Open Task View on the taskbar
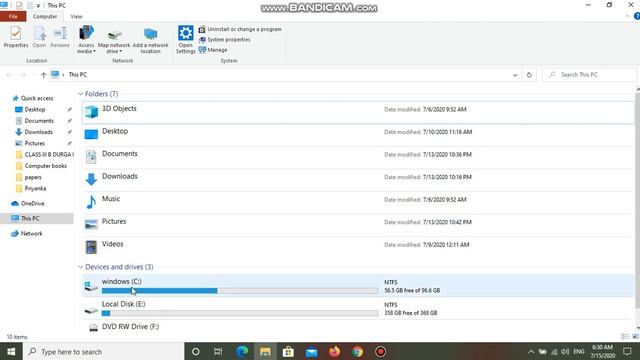 (218, 351)
